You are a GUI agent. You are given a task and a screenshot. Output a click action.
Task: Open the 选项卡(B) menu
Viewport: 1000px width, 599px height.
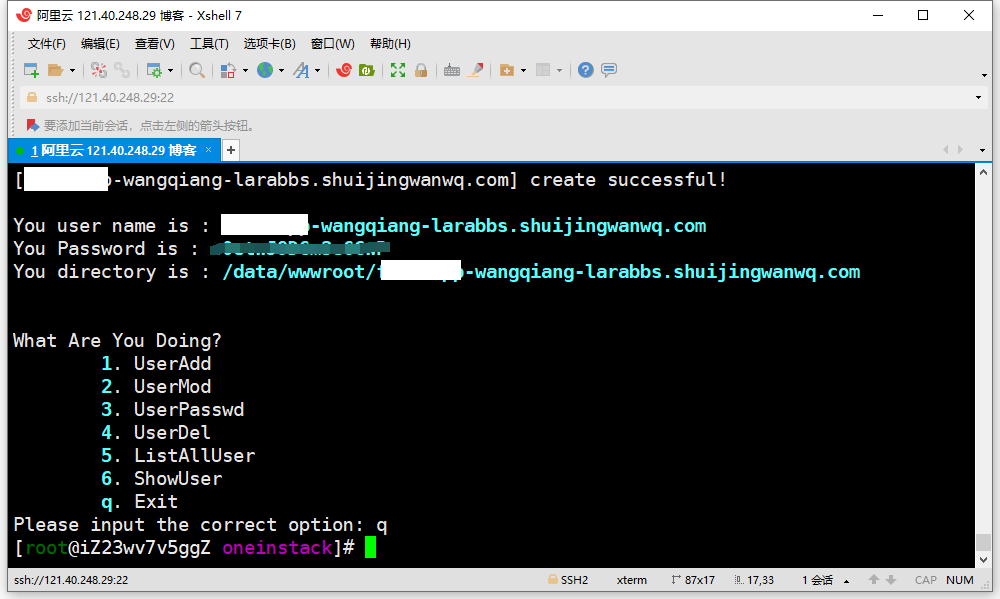[x=269, y=43]
